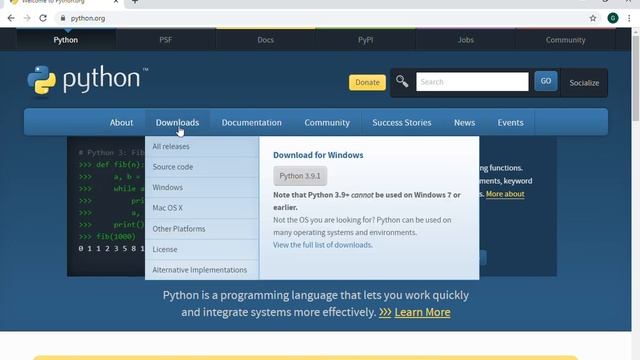Choose Windows from Downloads menu
The image size is (640, 360).
pos(202,187)
